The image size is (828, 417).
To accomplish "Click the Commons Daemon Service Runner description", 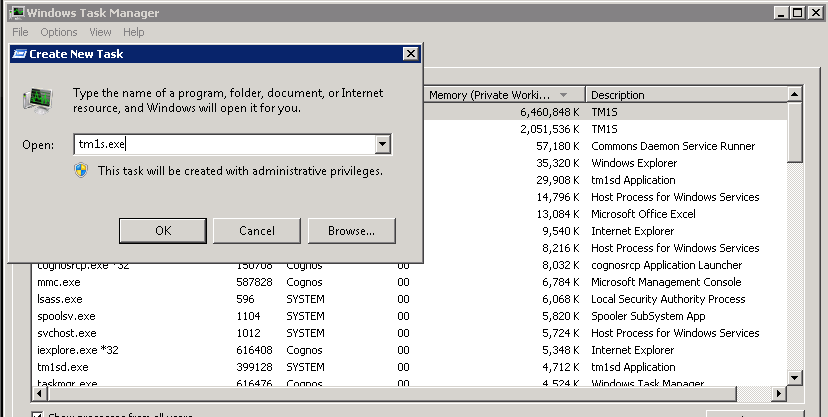I will [673, 146].
